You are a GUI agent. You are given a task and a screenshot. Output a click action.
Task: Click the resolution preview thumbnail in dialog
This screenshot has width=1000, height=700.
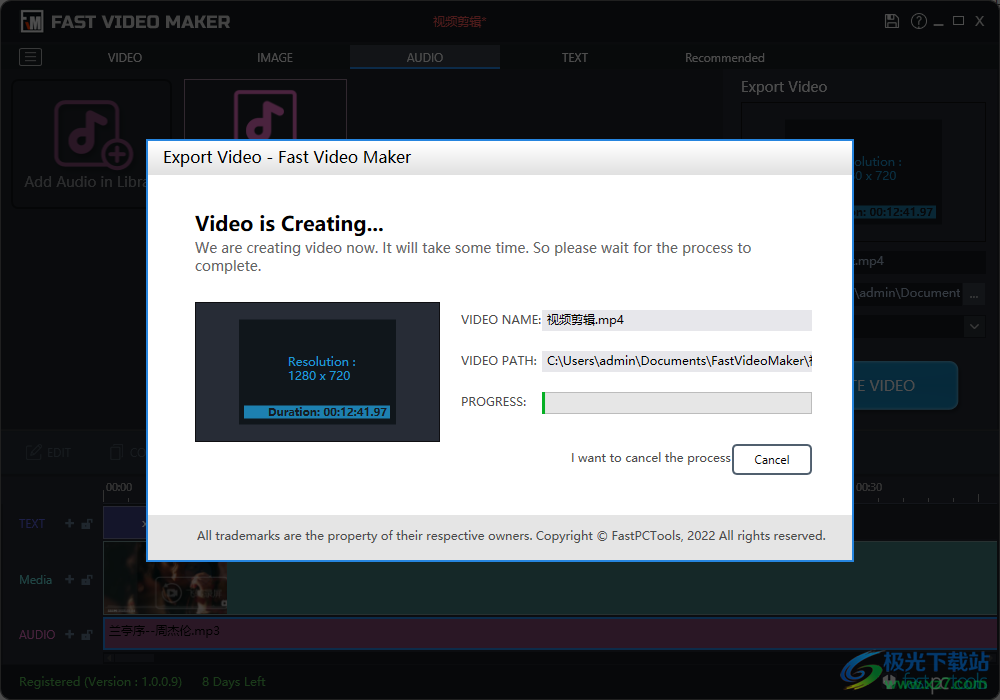[317, 372]
